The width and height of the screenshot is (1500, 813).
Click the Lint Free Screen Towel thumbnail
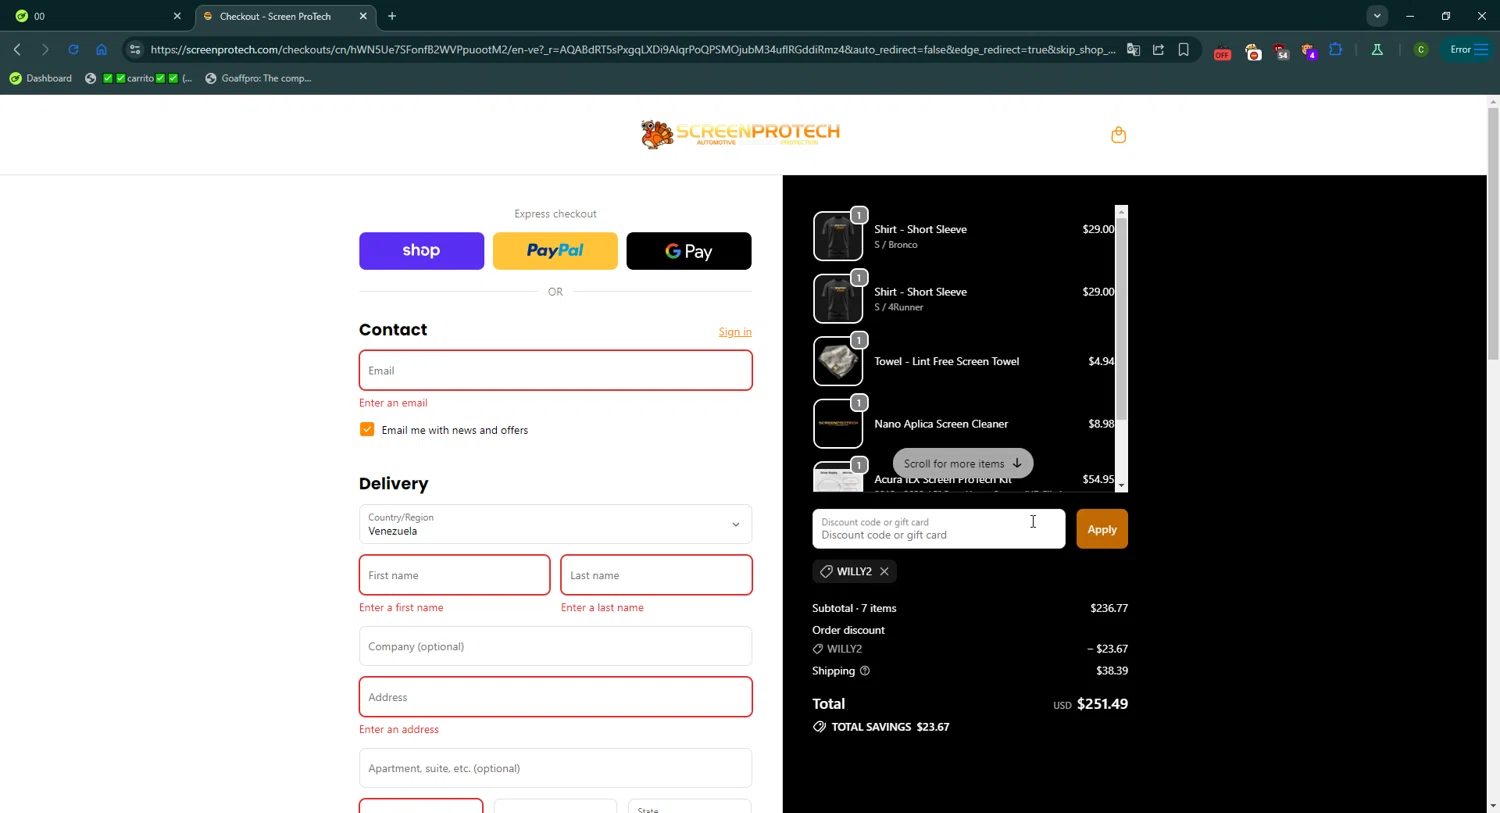tap(838, 361)
